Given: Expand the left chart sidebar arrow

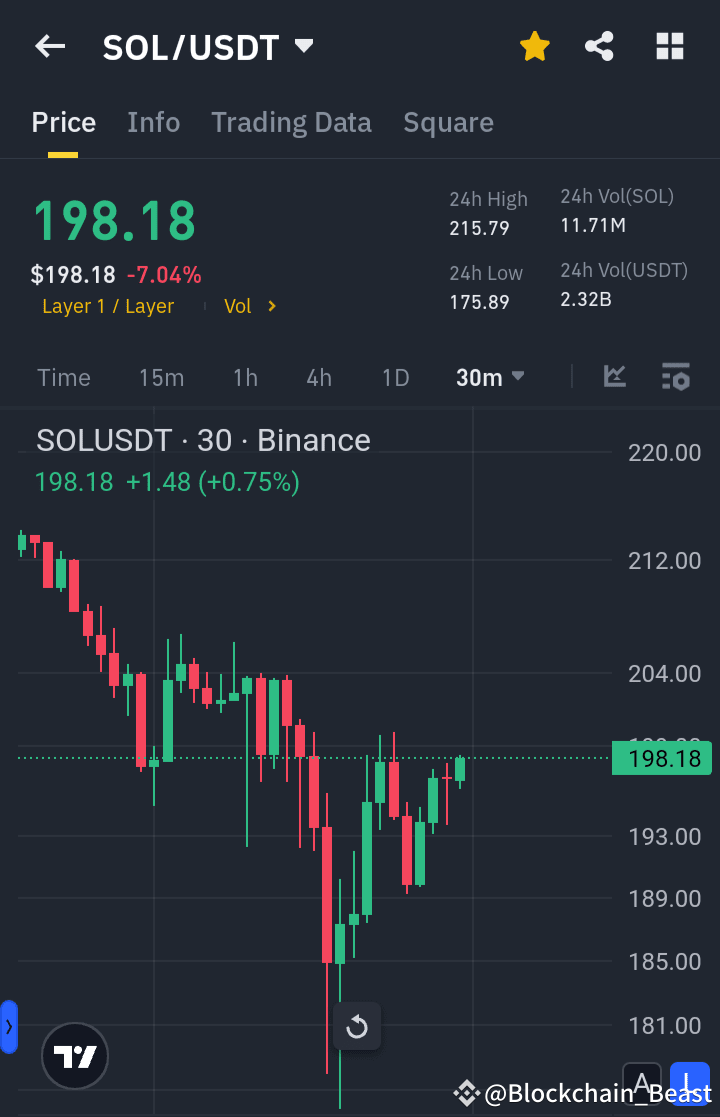Looking at the screenshot, I should click(10, 1026).
